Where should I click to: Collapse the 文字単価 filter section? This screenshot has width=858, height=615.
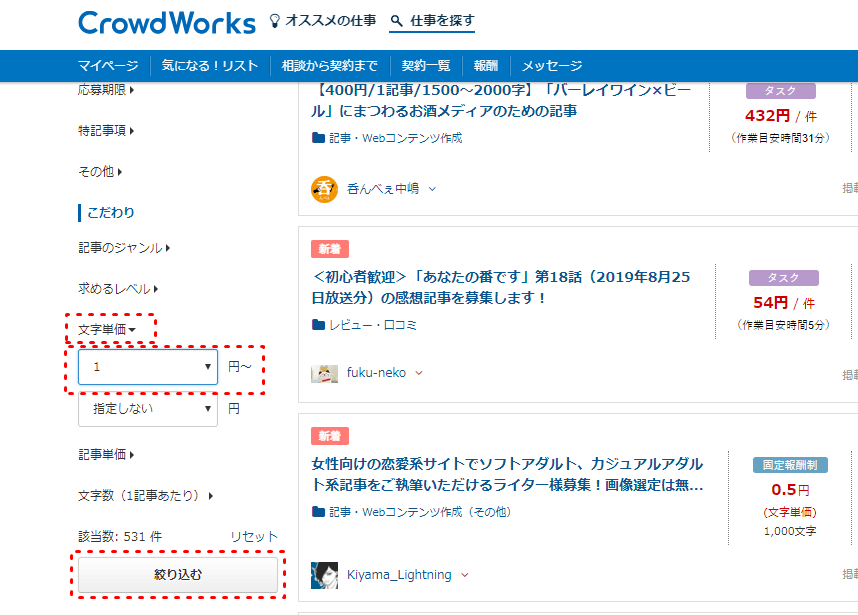[x=107, y=329]
